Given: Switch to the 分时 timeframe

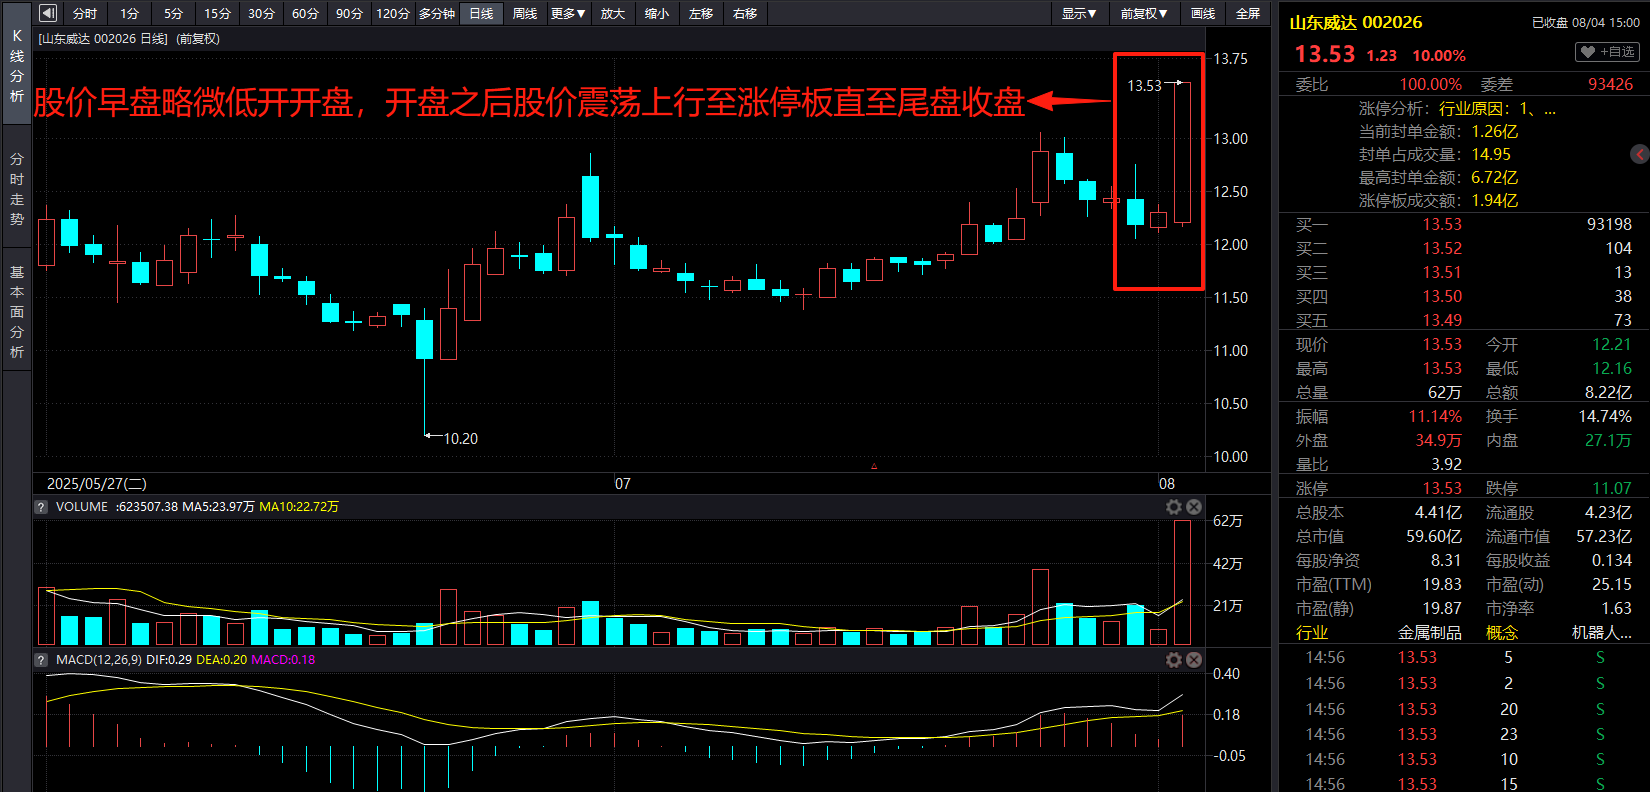Looking at the screenshot, I should pos(85,13).
